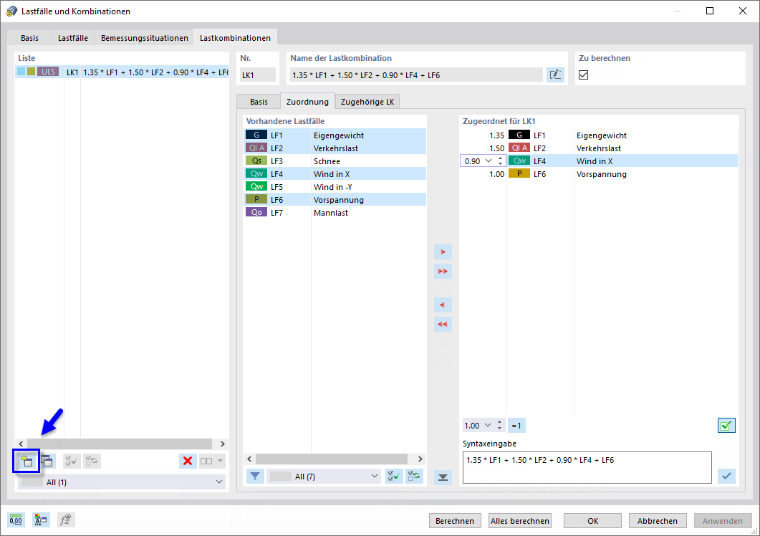Apply syntax input with blue checkmark
760x536 pixels.
point(726,475)
